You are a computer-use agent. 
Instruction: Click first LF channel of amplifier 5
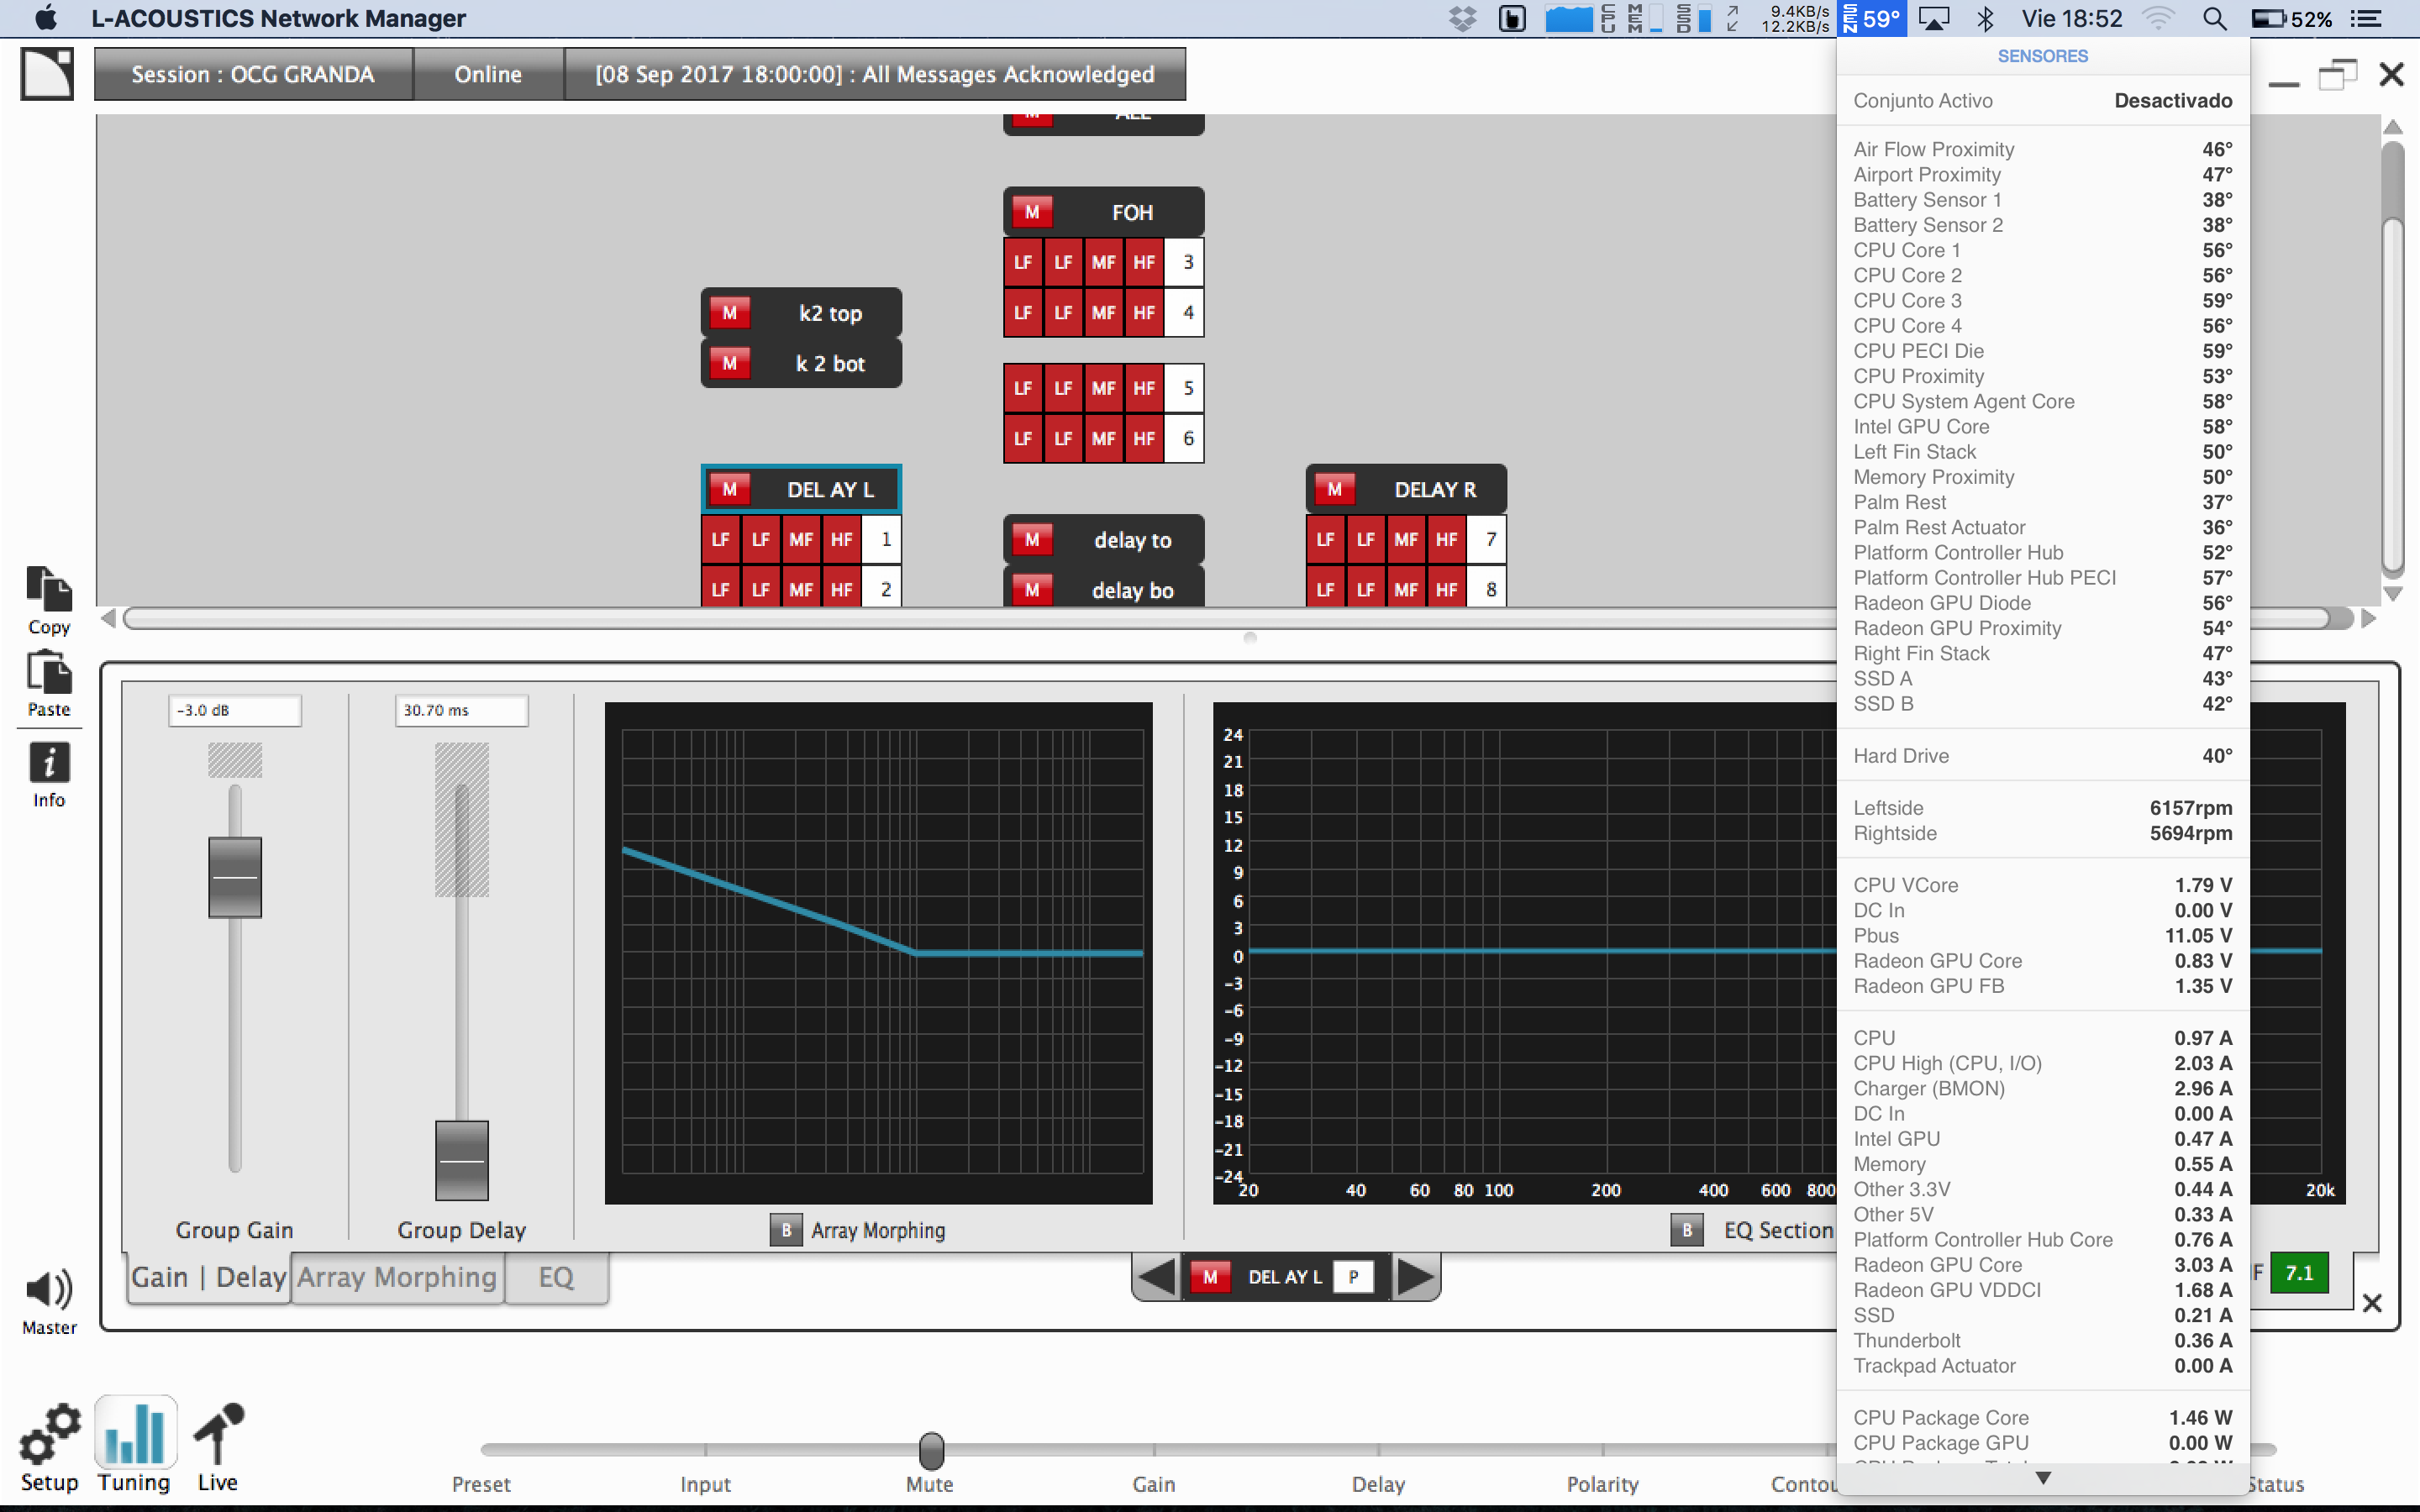(x=1022, y=388)
